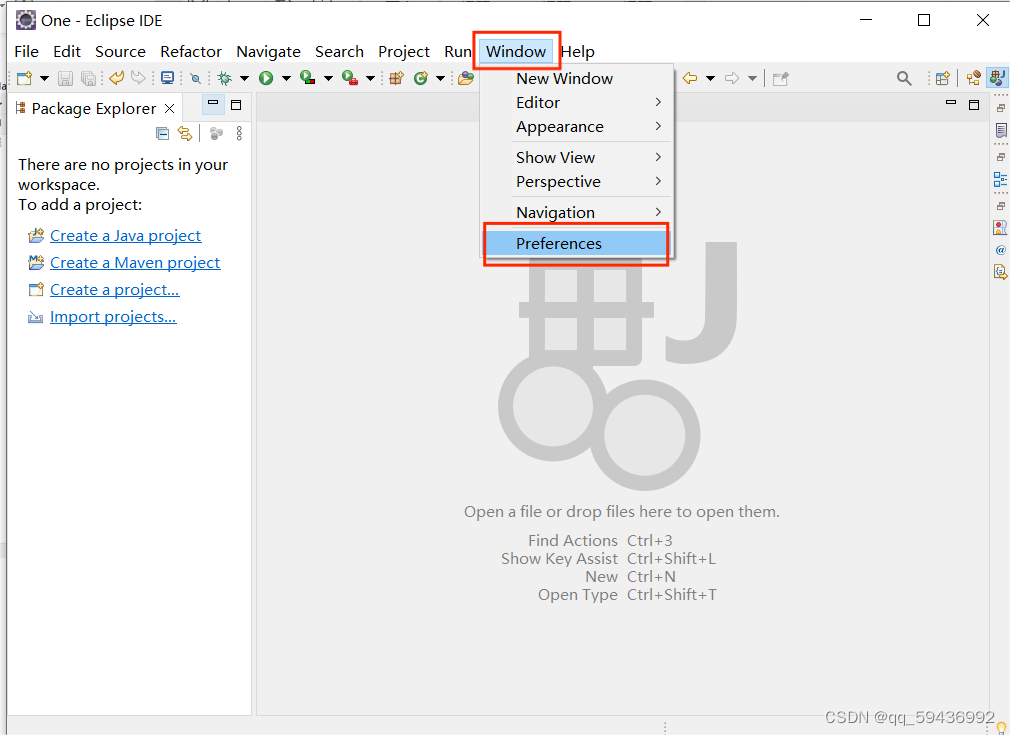Click Create a project... link
This screenshot has height=735, width=1010.
pos(115,290)
